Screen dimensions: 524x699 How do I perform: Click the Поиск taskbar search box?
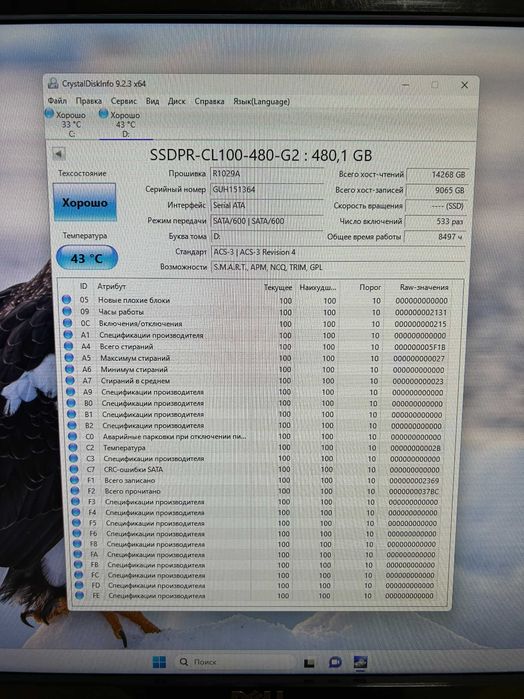(236, 662)
